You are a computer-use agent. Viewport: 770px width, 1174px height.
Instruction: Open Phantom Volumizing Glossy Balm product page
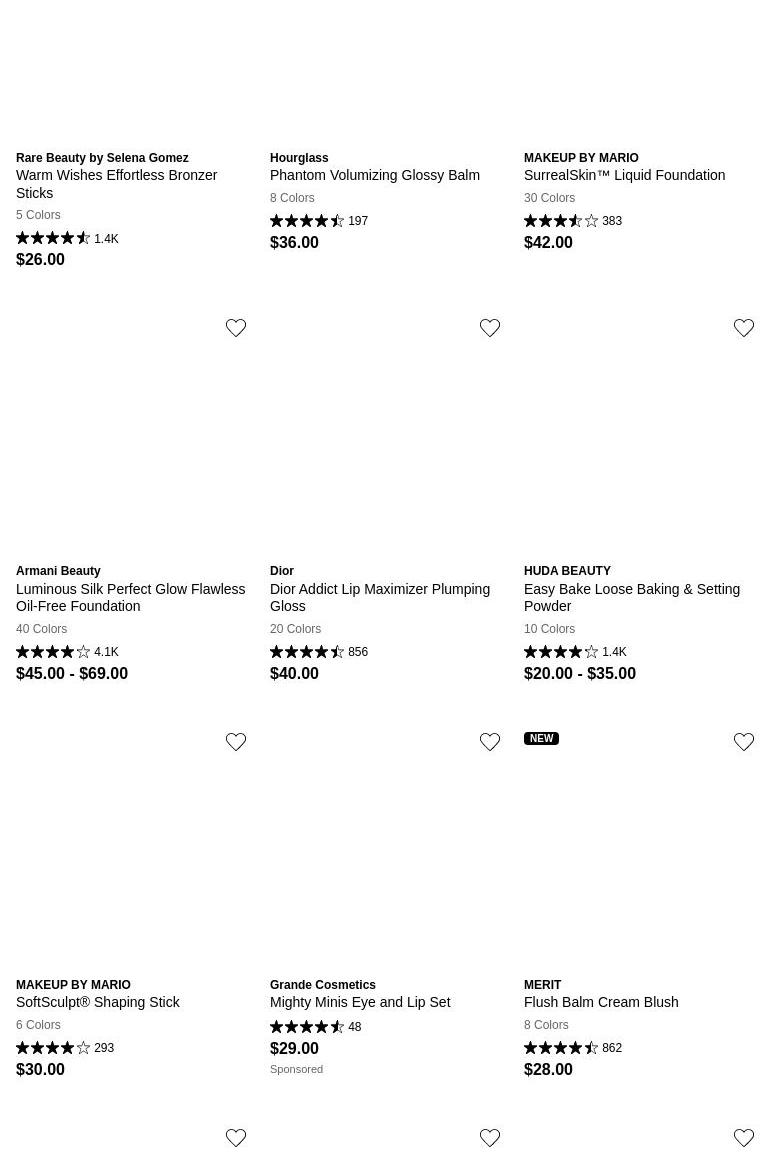tap(375, 175)
